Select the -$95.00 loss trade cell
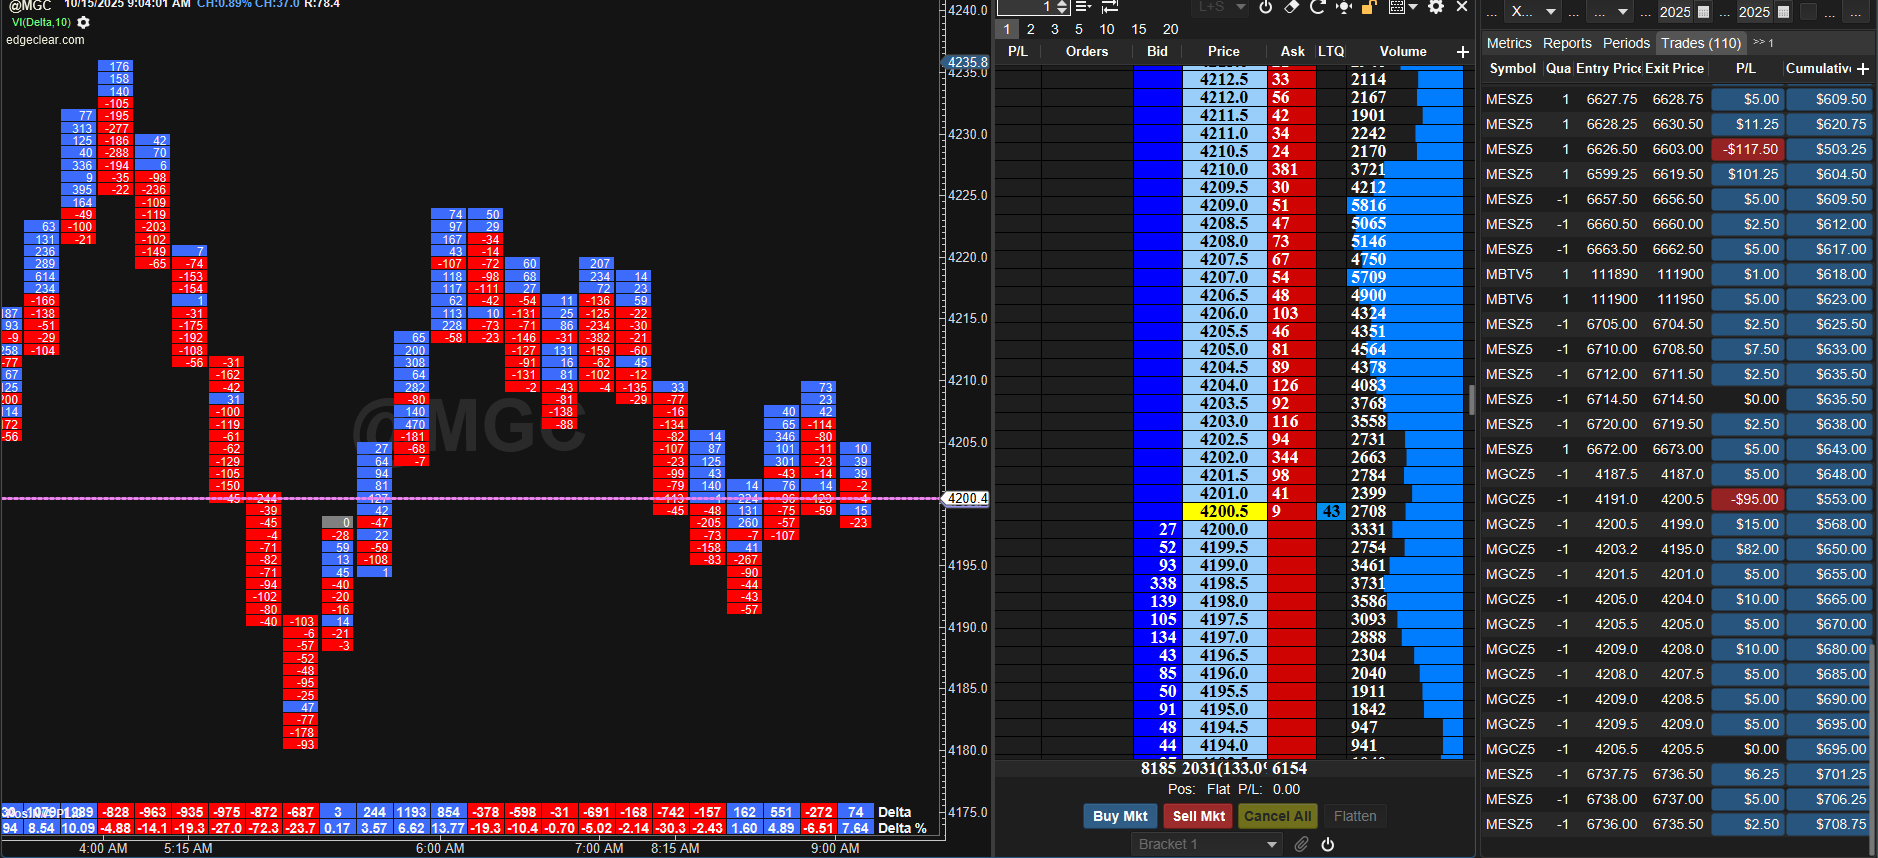 (x=1747, y=499)
